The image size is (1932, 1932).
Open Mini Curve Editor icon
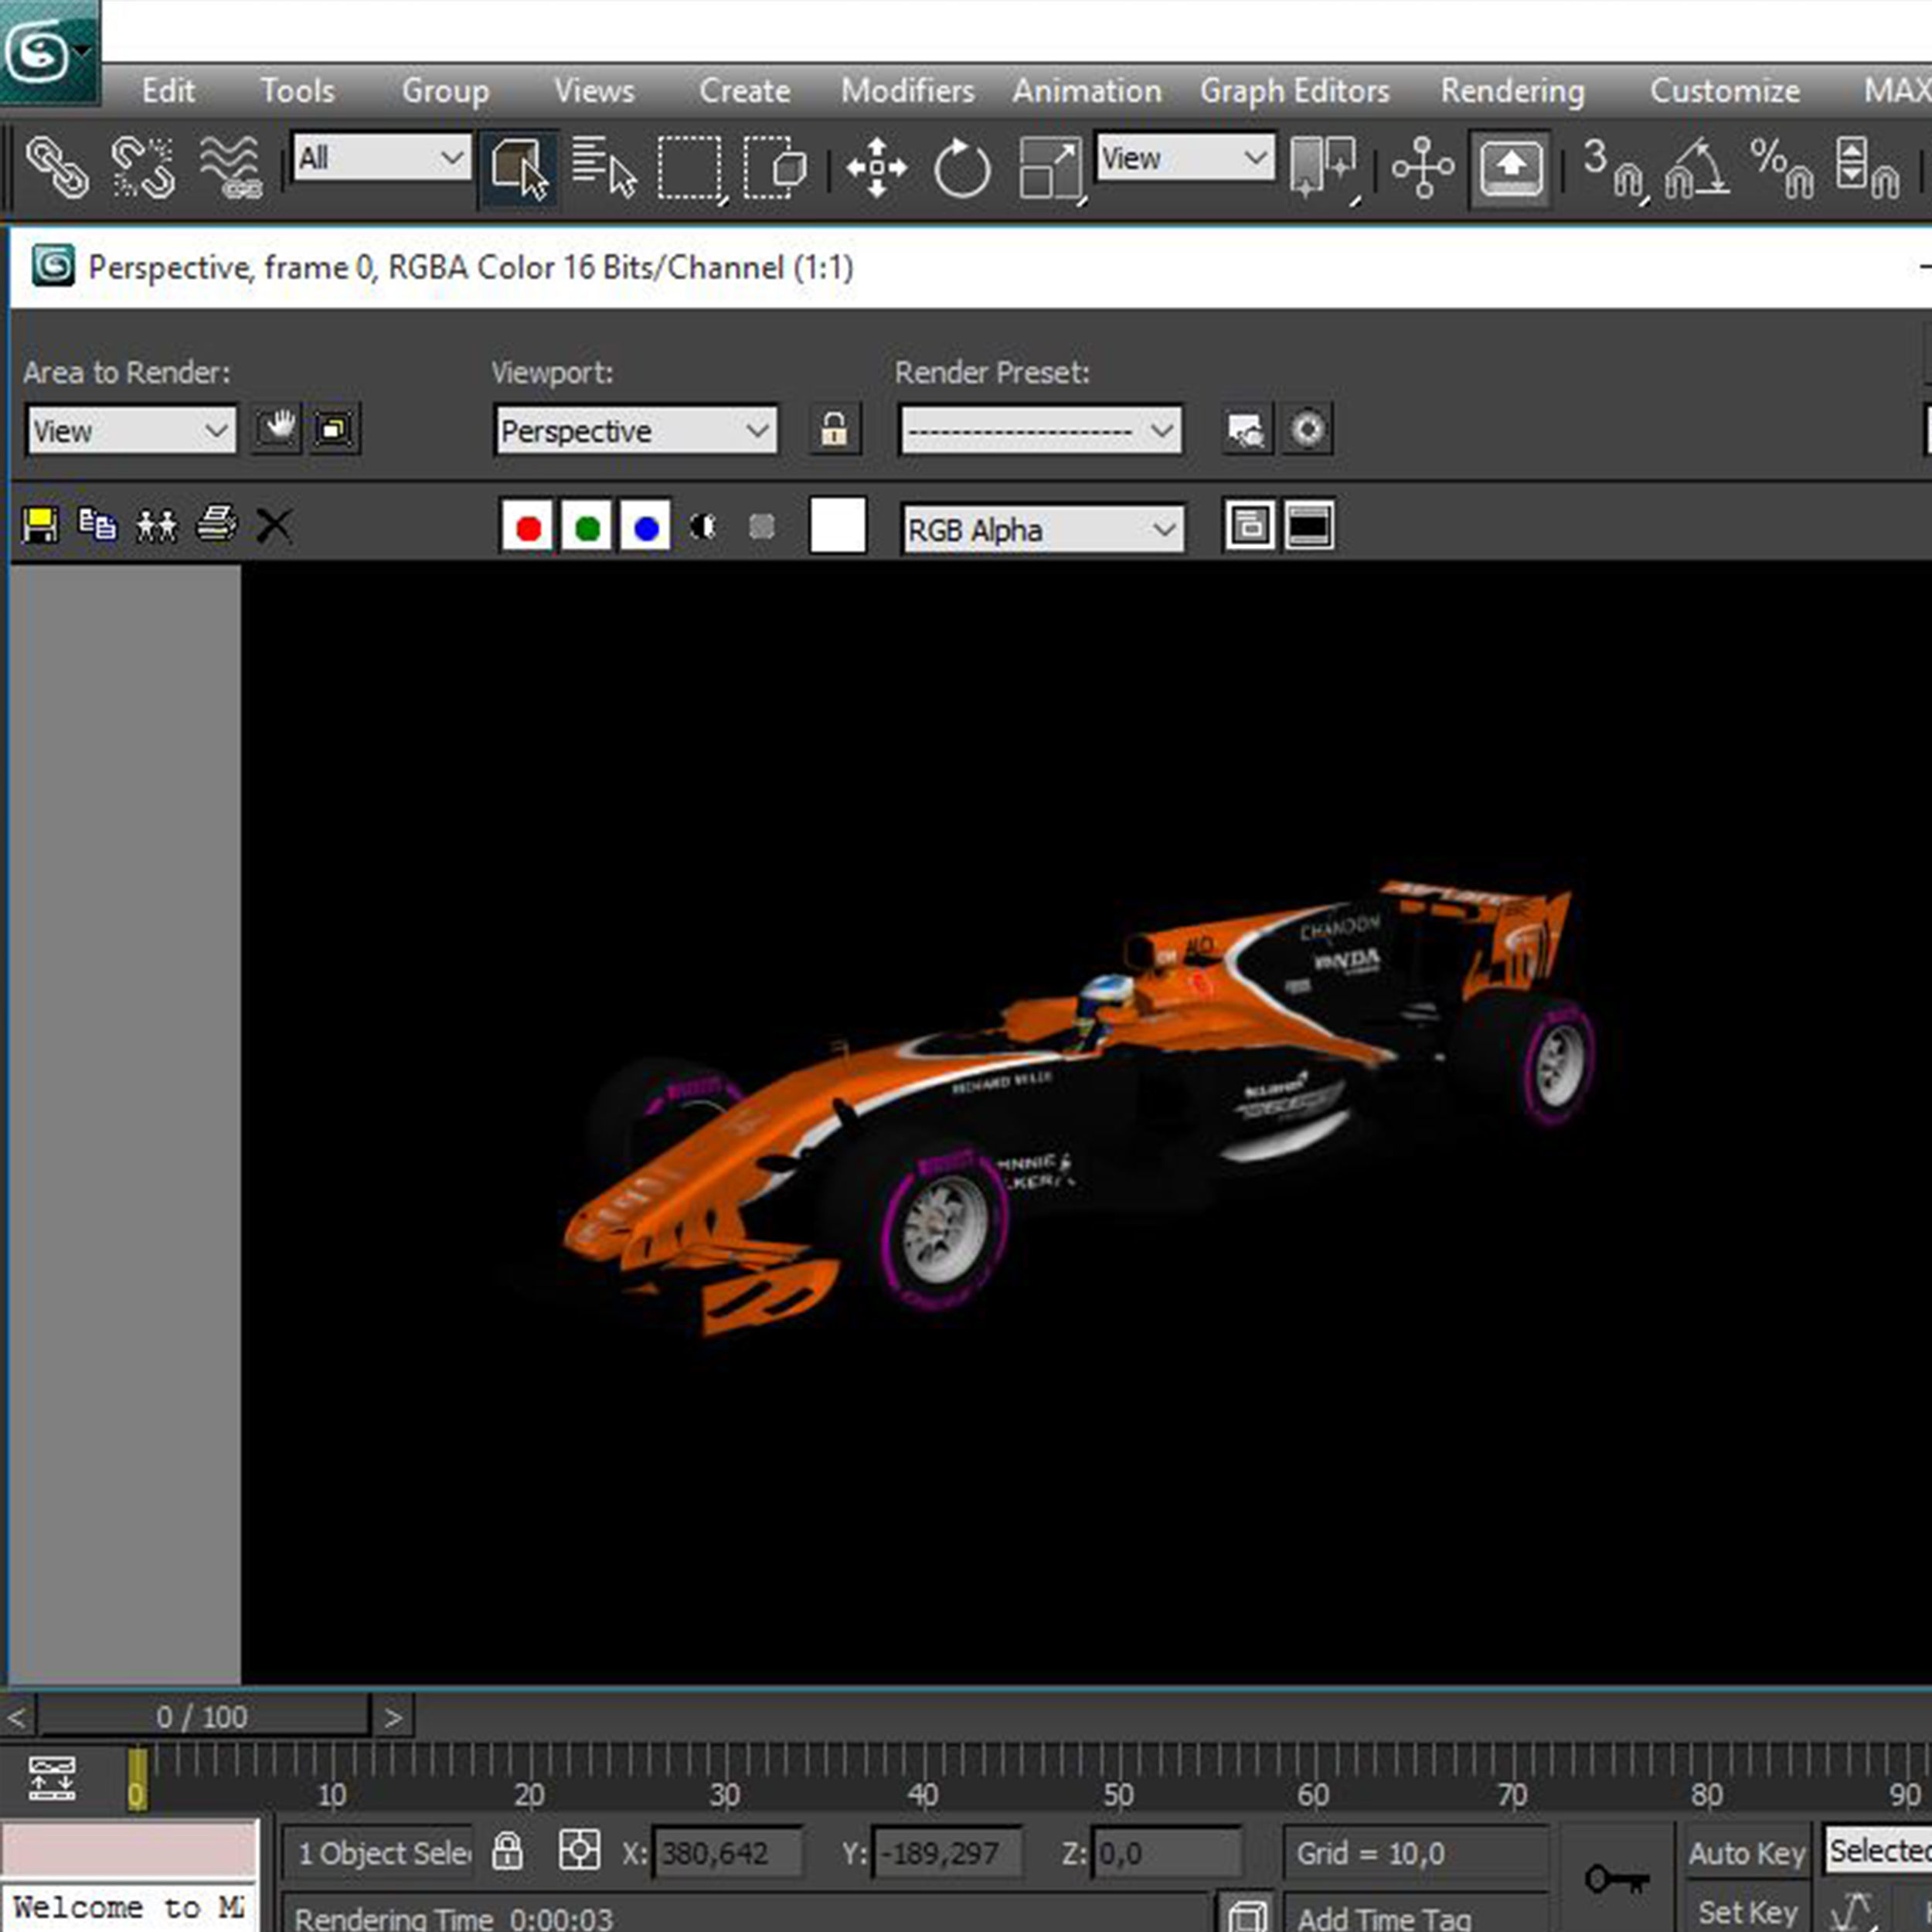pos(52,1779)
